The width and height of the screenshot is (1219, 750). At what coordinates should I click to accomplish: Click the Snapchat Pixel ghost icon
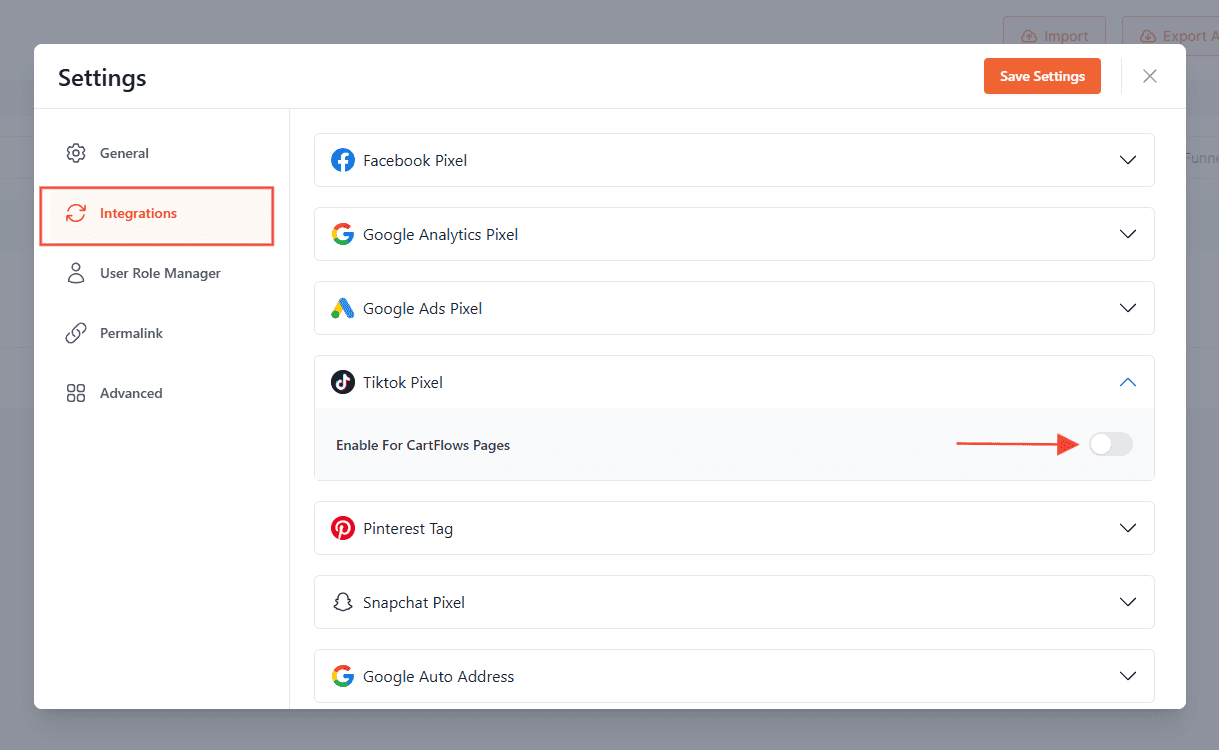pyautogui.click(x=343, y=602)
